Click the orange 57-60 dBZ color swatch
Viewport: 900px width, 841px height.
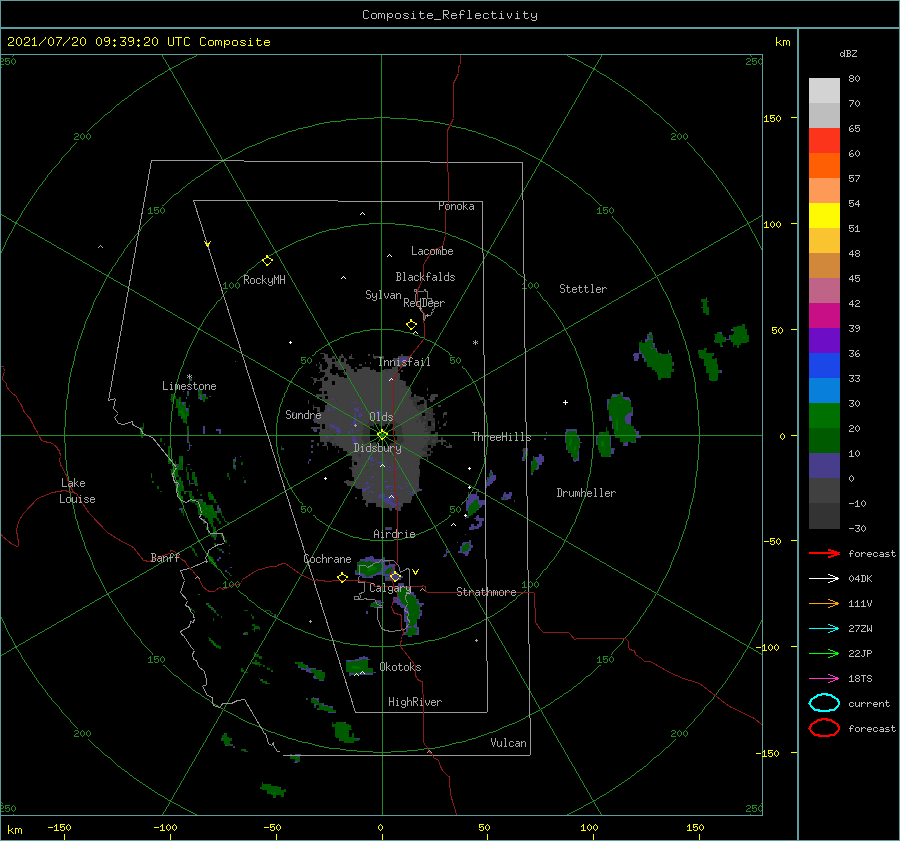pyautogui.click(x=824, y=166)
